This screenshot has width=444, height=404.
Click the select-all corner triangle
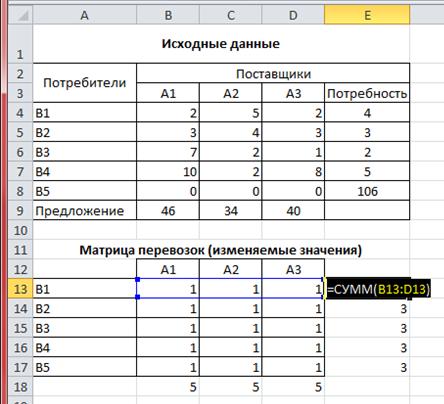[21, 15]
